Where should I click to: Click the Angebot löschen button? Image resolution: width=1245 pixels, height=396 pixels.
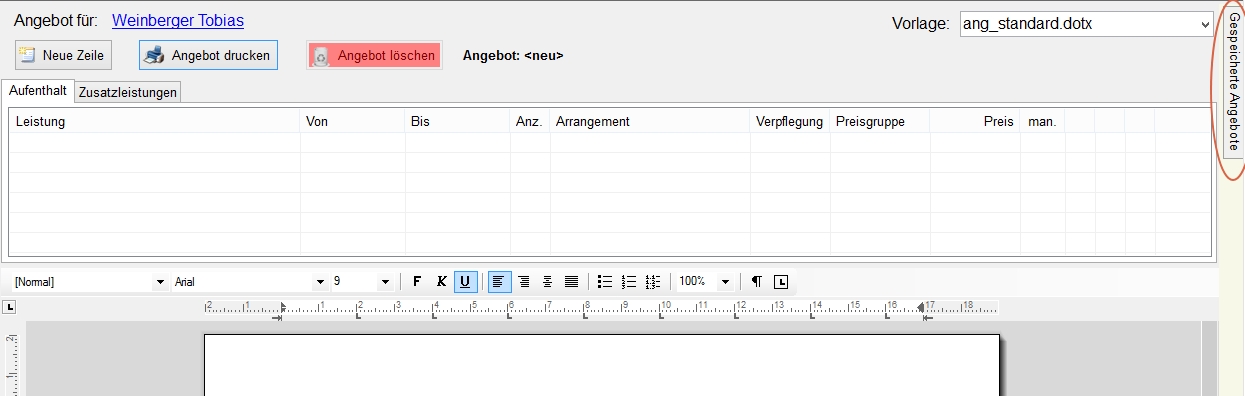click(374, 56)
